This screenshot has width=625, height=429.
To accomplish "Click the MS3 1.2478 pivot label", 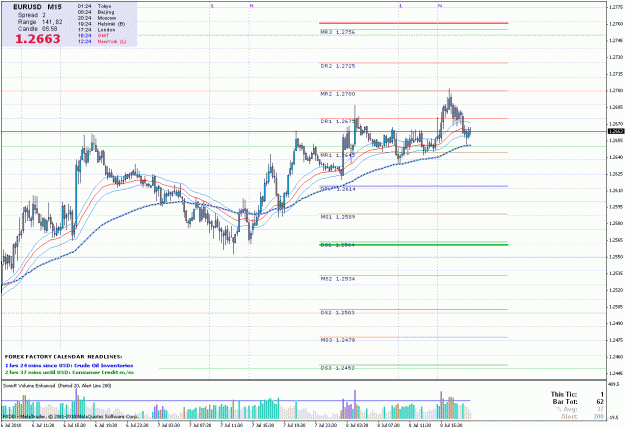I will (x=338, y=340).
